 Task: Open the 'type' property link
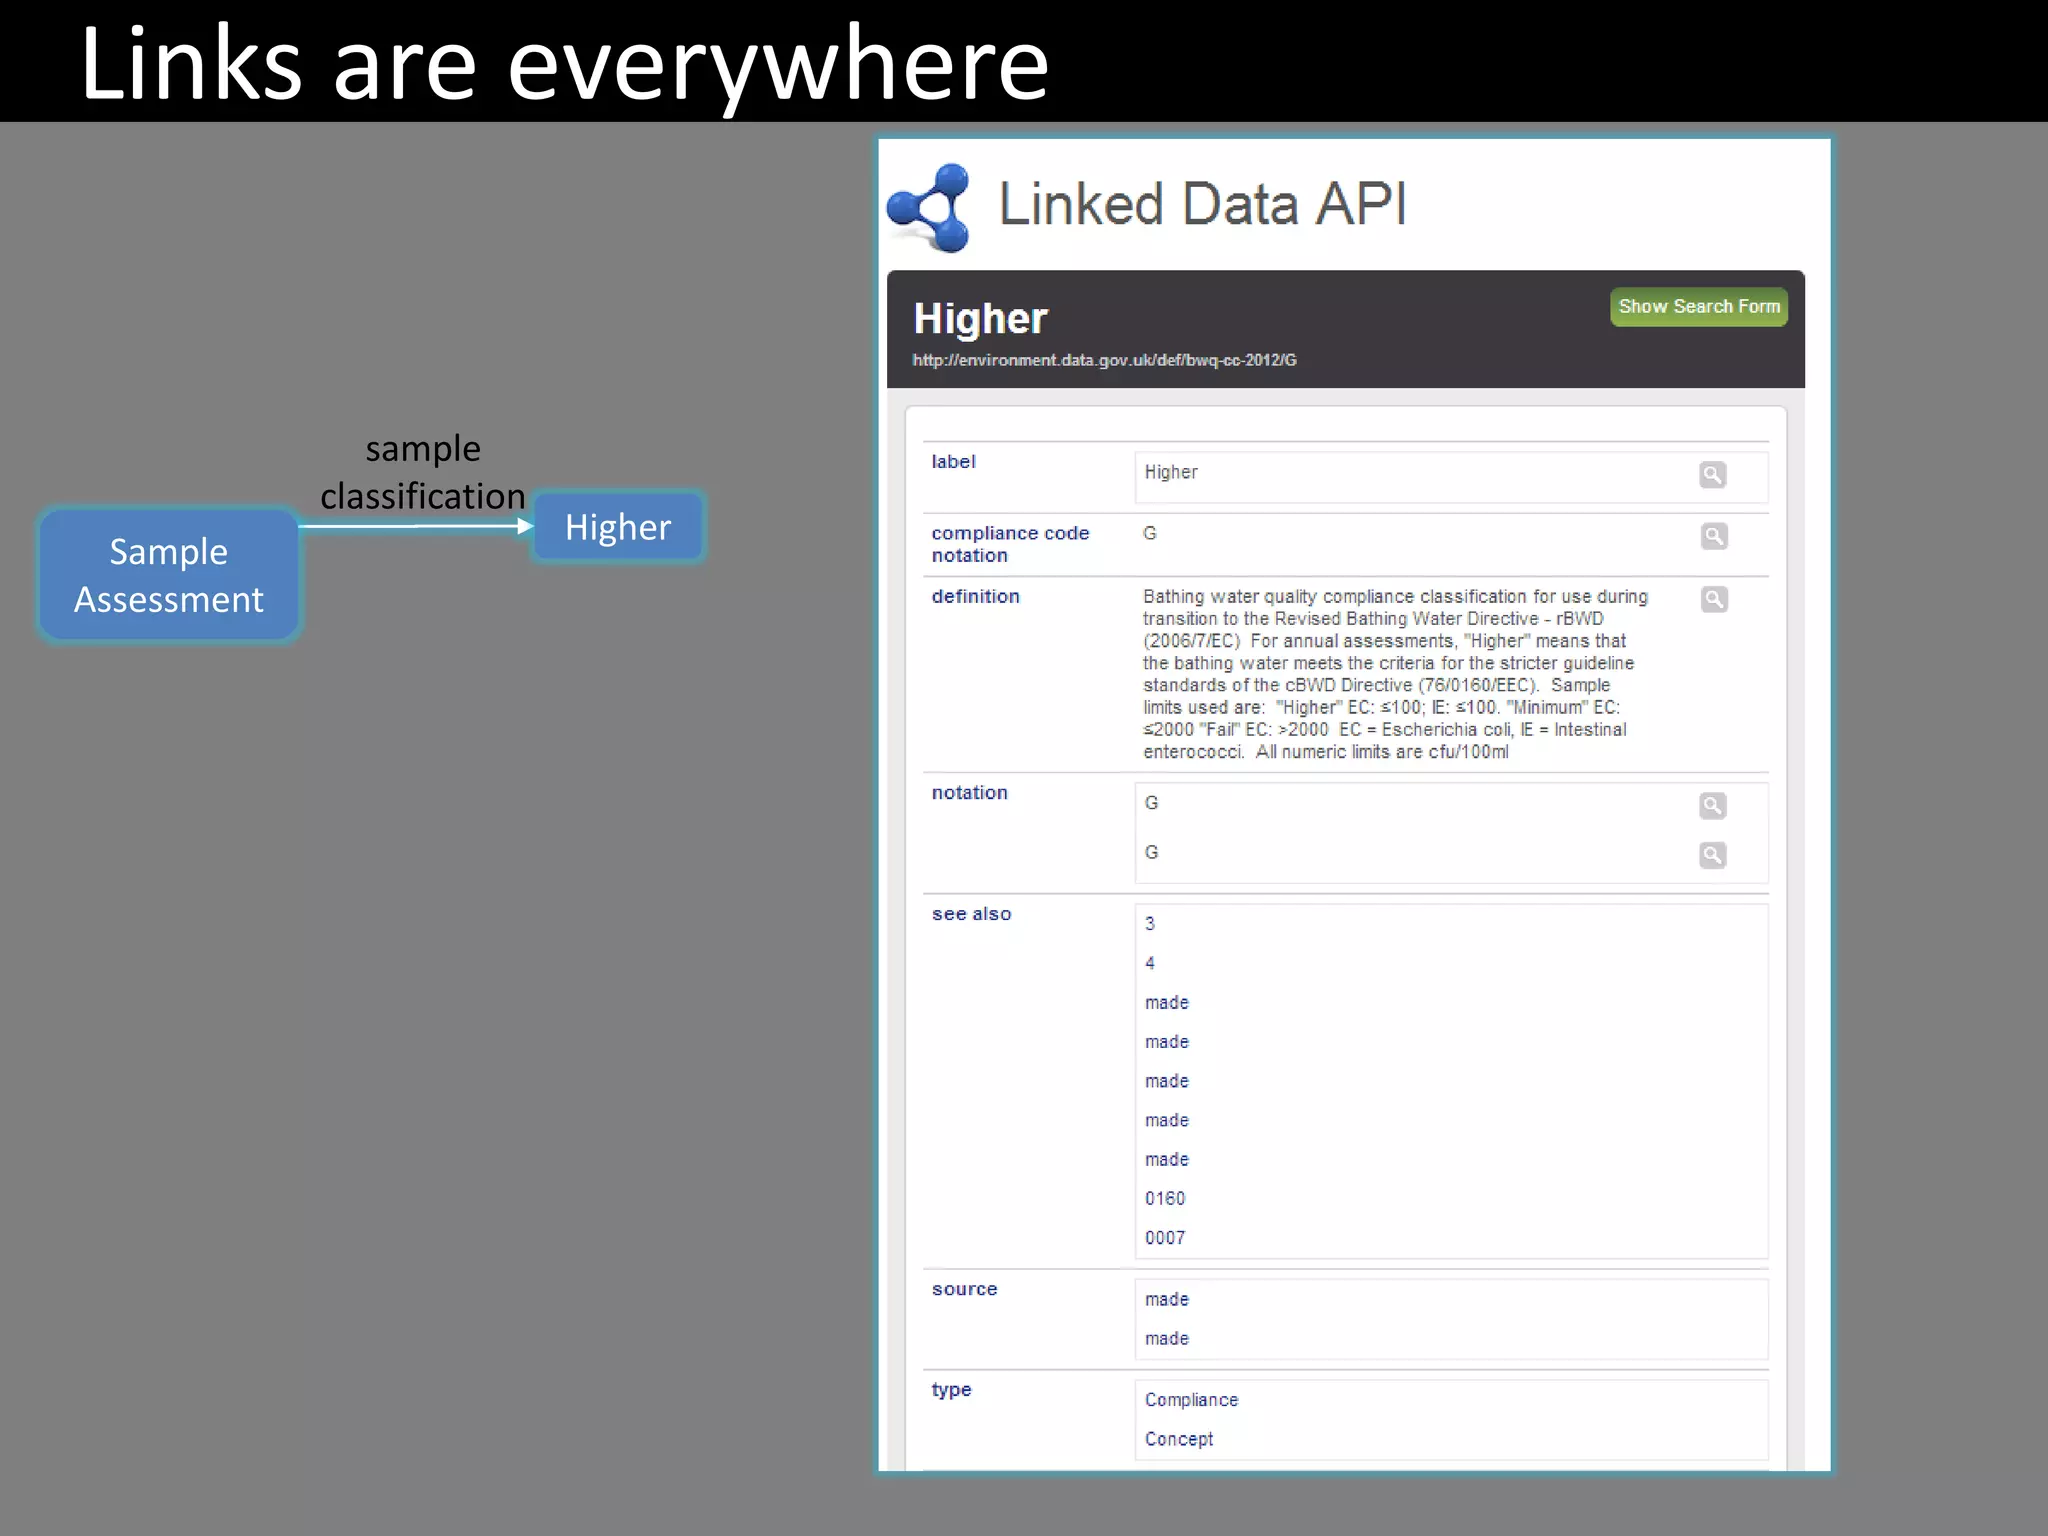951,1390
